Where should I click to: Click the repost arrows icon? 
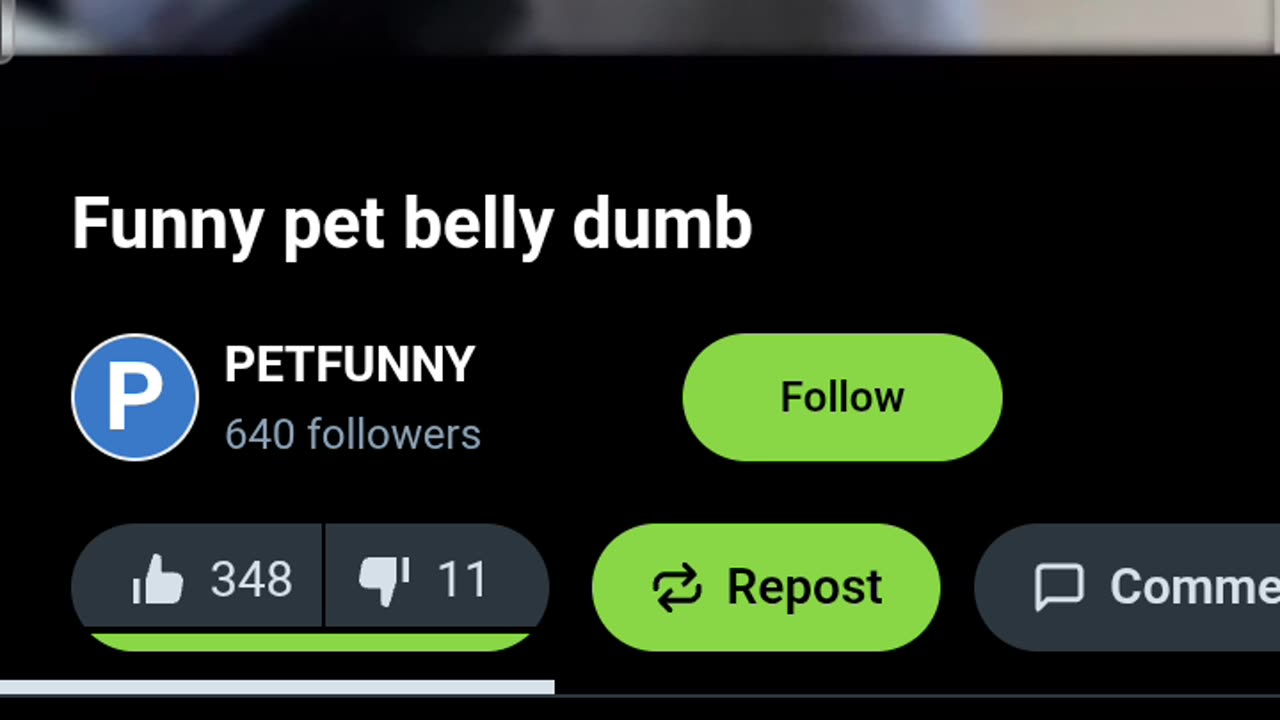pos(677,587)
